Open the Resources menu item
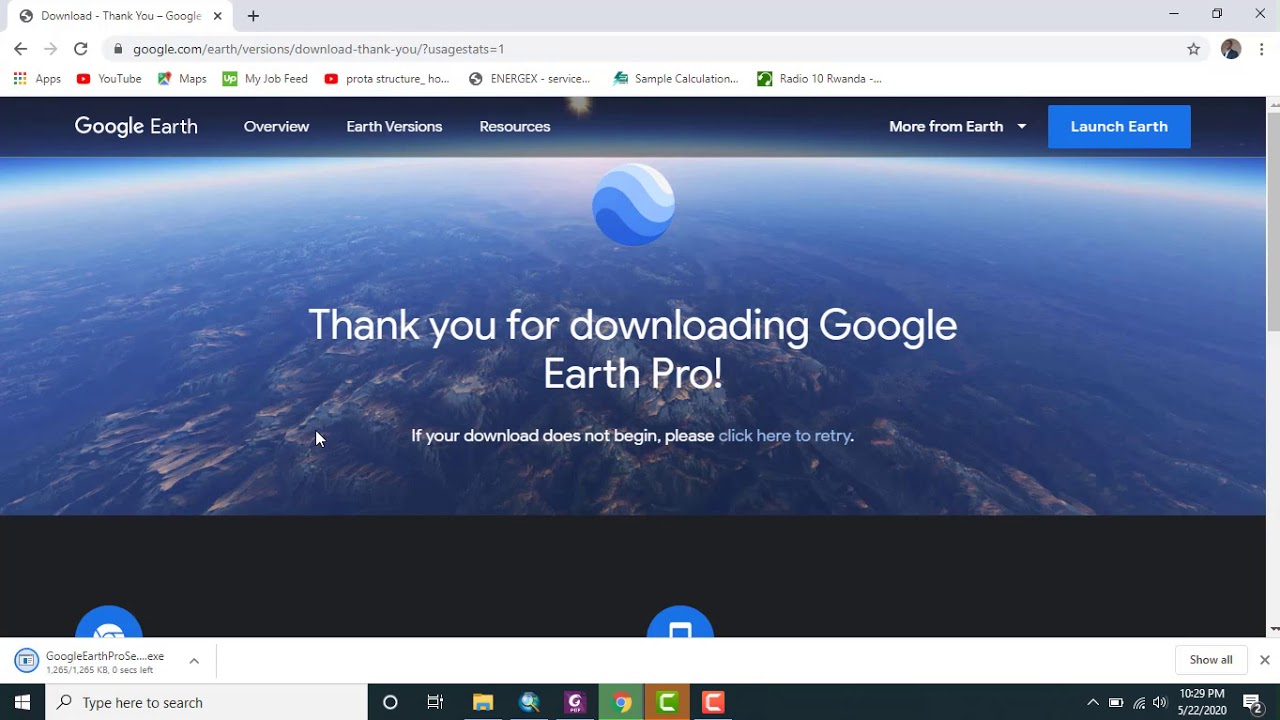The image size is (1280, 720). pyautogui.click(x=515, y=127)
